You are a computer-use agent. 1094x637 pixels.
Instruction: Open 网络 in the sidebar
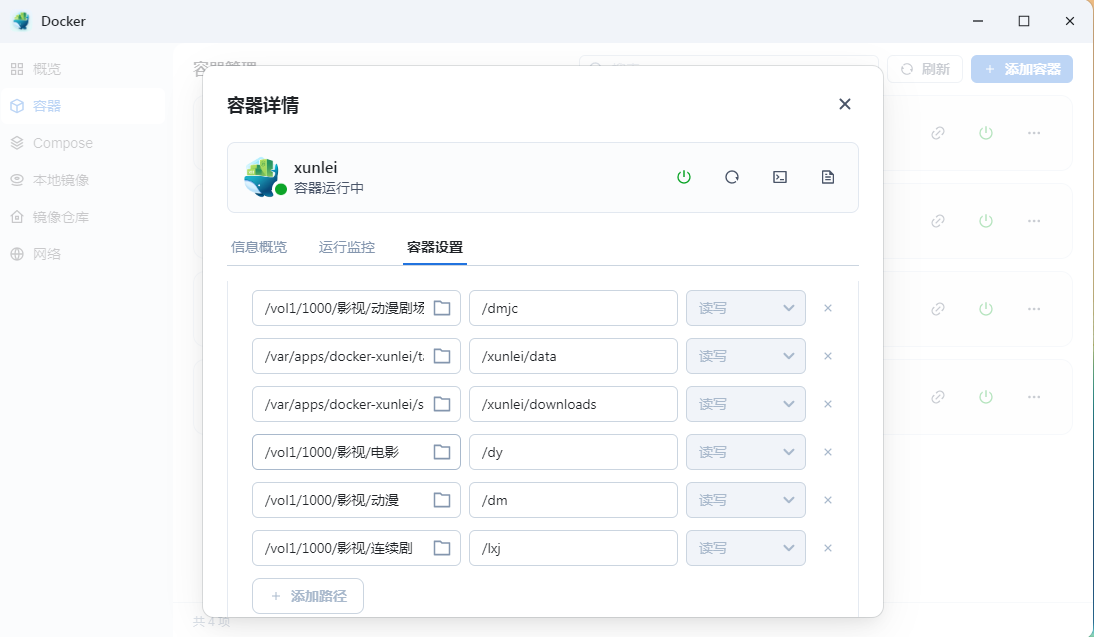pos(82,254)
